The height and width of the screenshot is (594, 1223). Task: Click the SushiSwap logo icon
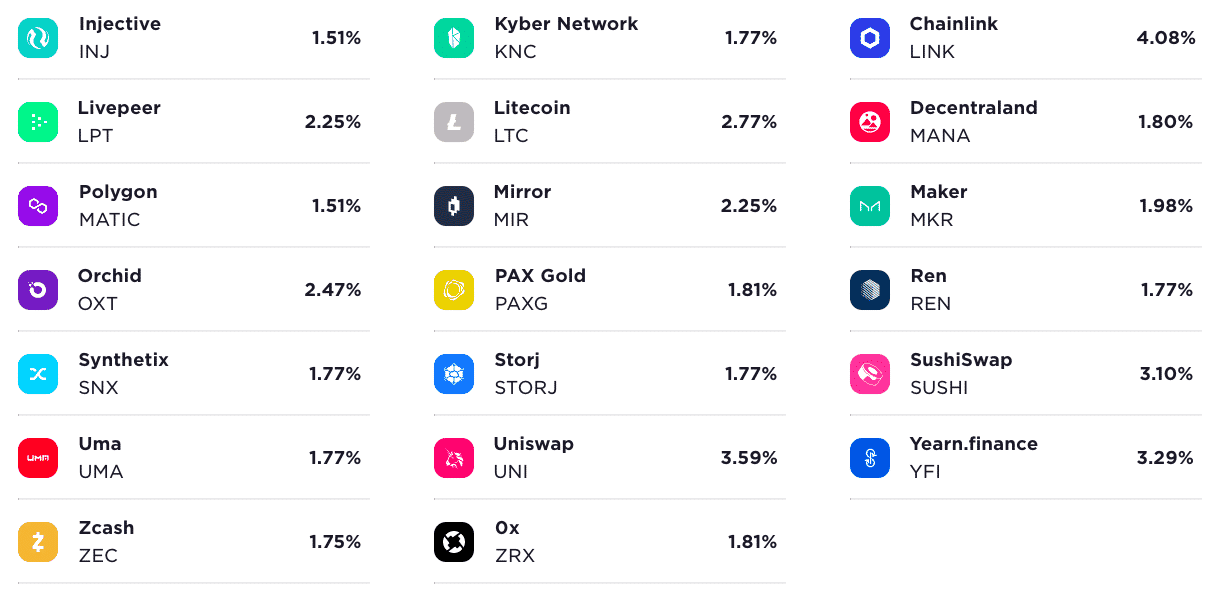[x=869, y=373]
